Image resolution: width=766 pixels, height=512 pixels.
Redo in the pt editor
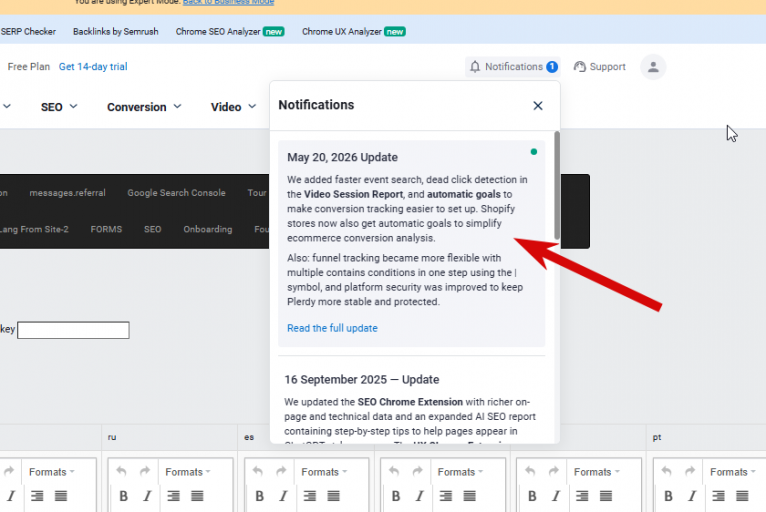pyautogui.click(x=690, y=471)
